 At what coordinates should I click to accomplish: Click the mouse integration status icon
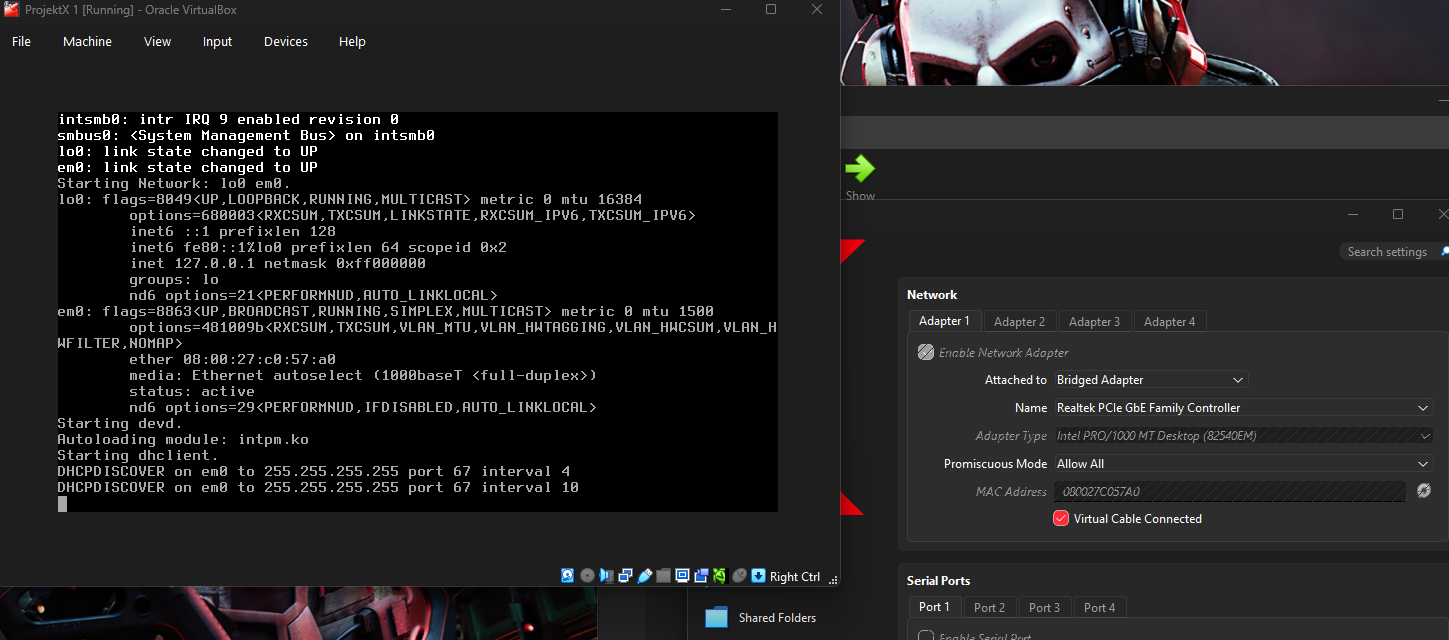(738, 575)
